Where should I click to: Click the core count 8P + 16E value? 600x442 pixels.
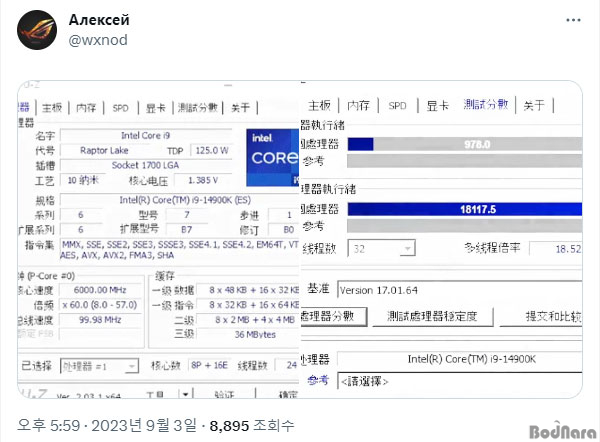click(209, 365)
